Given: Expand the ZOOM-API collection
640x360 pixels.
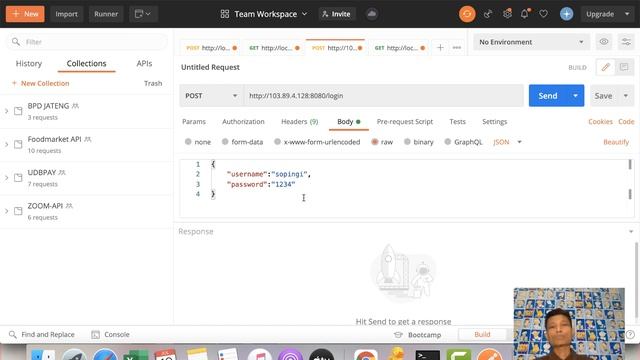Looking at the screenshot, I should click(x=7, y=211).
